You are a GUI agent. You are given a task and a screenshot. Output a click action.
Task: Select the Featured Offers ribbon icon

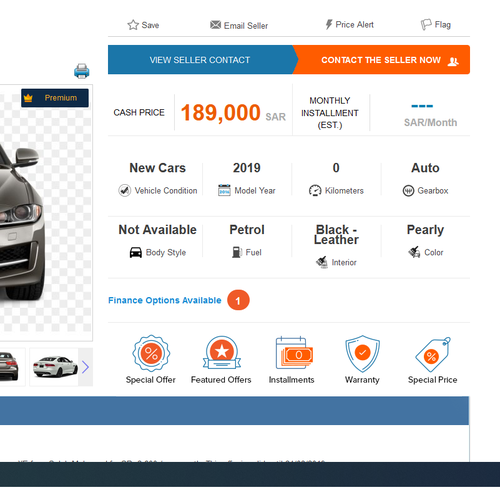pyautogui.click(x=222, y=353)
